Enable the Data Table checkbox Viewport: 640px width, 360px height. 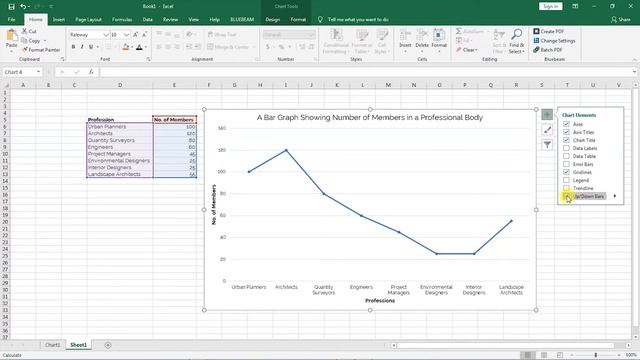(x=567, y=156)
